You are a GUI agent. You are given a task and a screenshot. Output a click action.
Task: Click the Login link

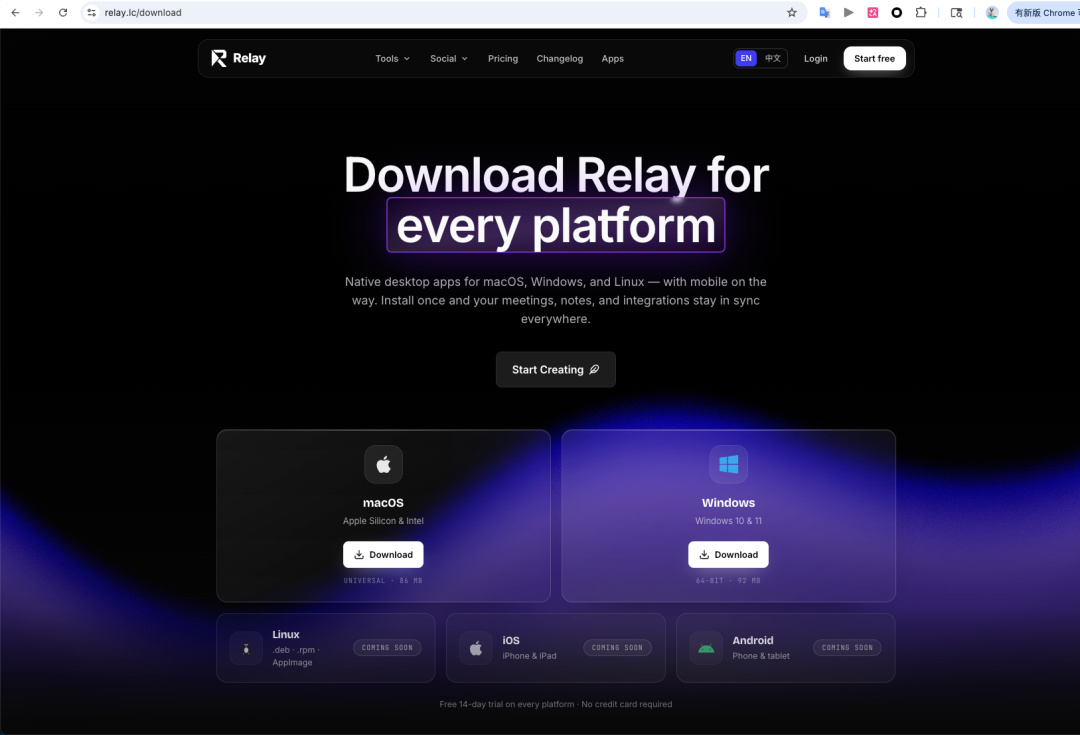pyautogui.click(x=816, y=59)
